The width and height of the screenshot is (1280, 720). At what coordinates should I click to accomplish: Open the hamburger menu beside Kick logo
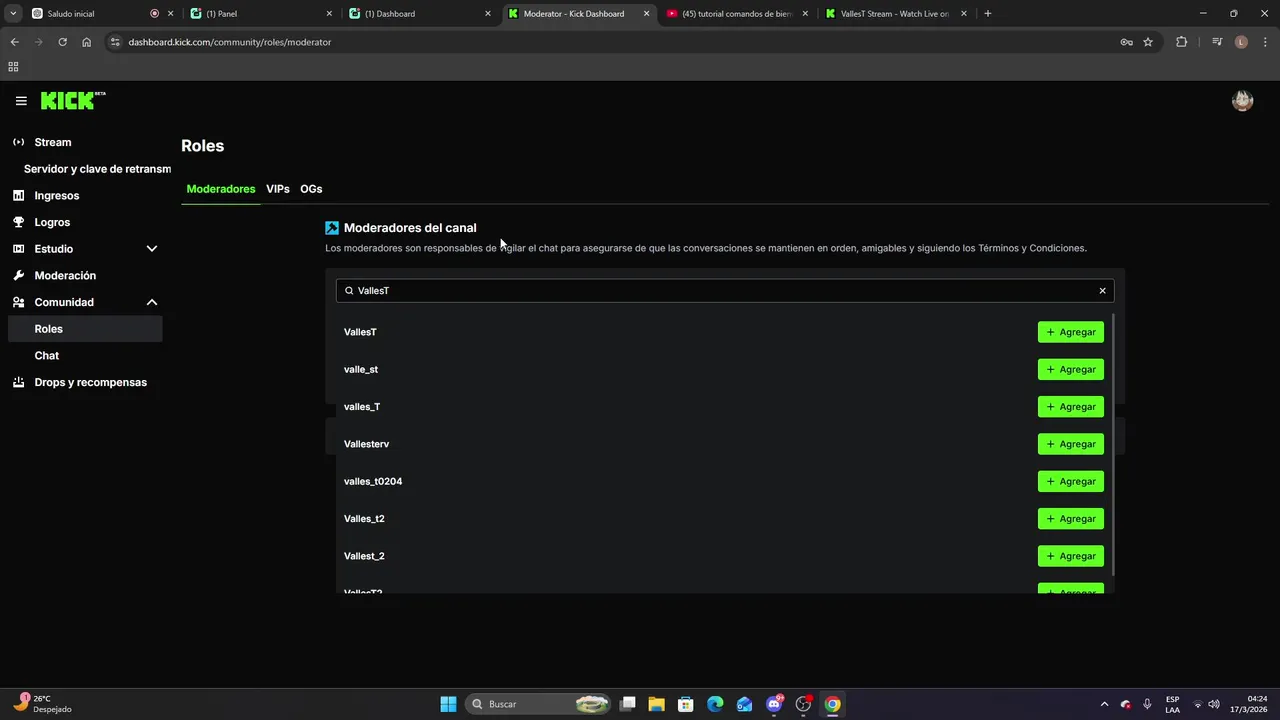[x=21, y=101]
